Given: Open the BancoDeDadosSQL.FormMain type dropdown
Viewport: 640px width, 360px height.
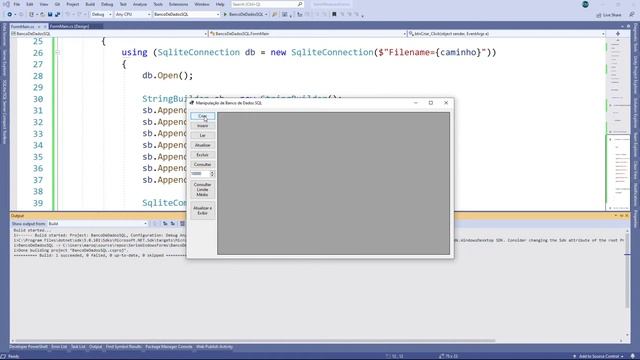Looking at the screenshot, I should tap(307, 34).
